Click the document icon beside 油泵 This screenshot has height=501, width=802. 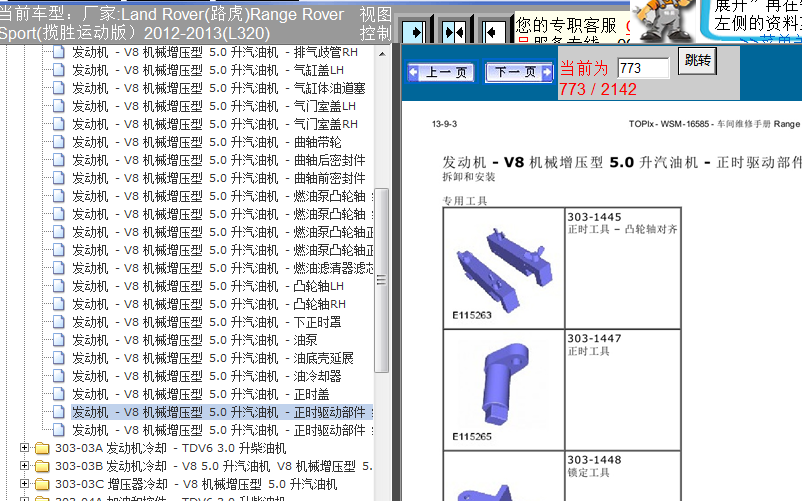point(59,340)
